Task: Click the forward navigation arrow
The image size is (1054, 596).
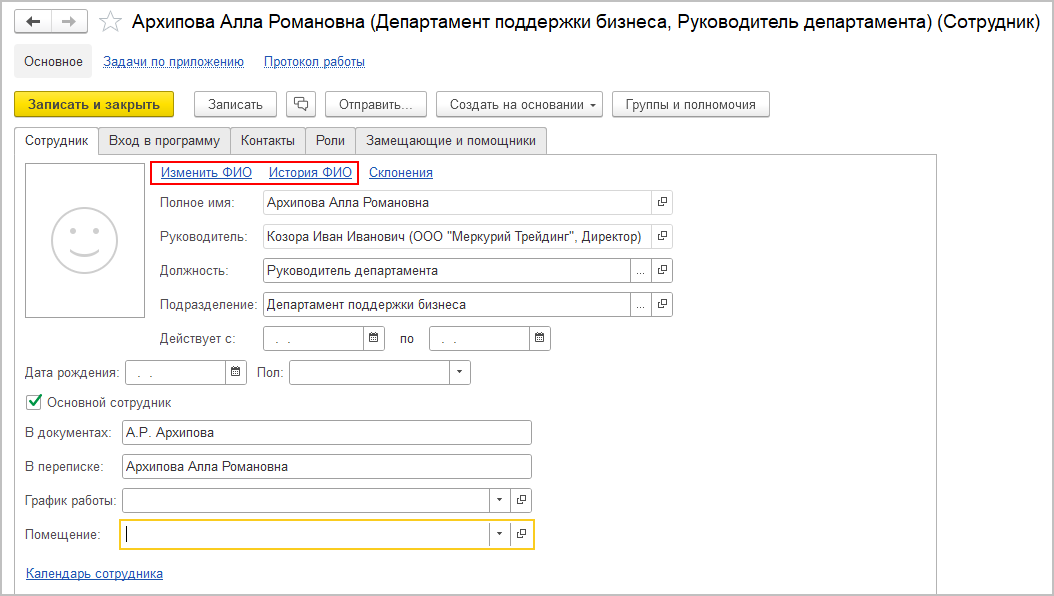Action: 68,21
